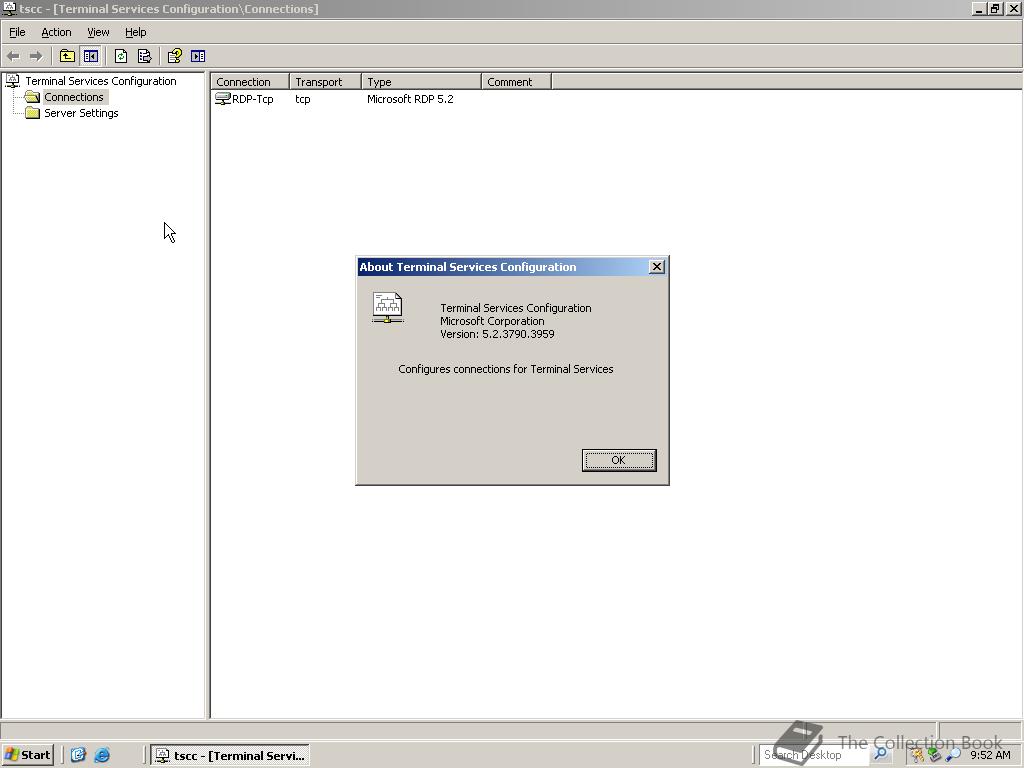Screen dimensions: 1024x768
Task: Click the Refresh toolbar icon
Action: (121, 56)
